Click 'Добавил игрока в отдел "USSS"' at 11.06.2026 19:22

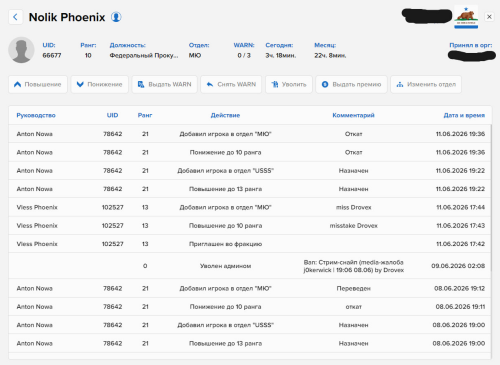pos(225,171)
